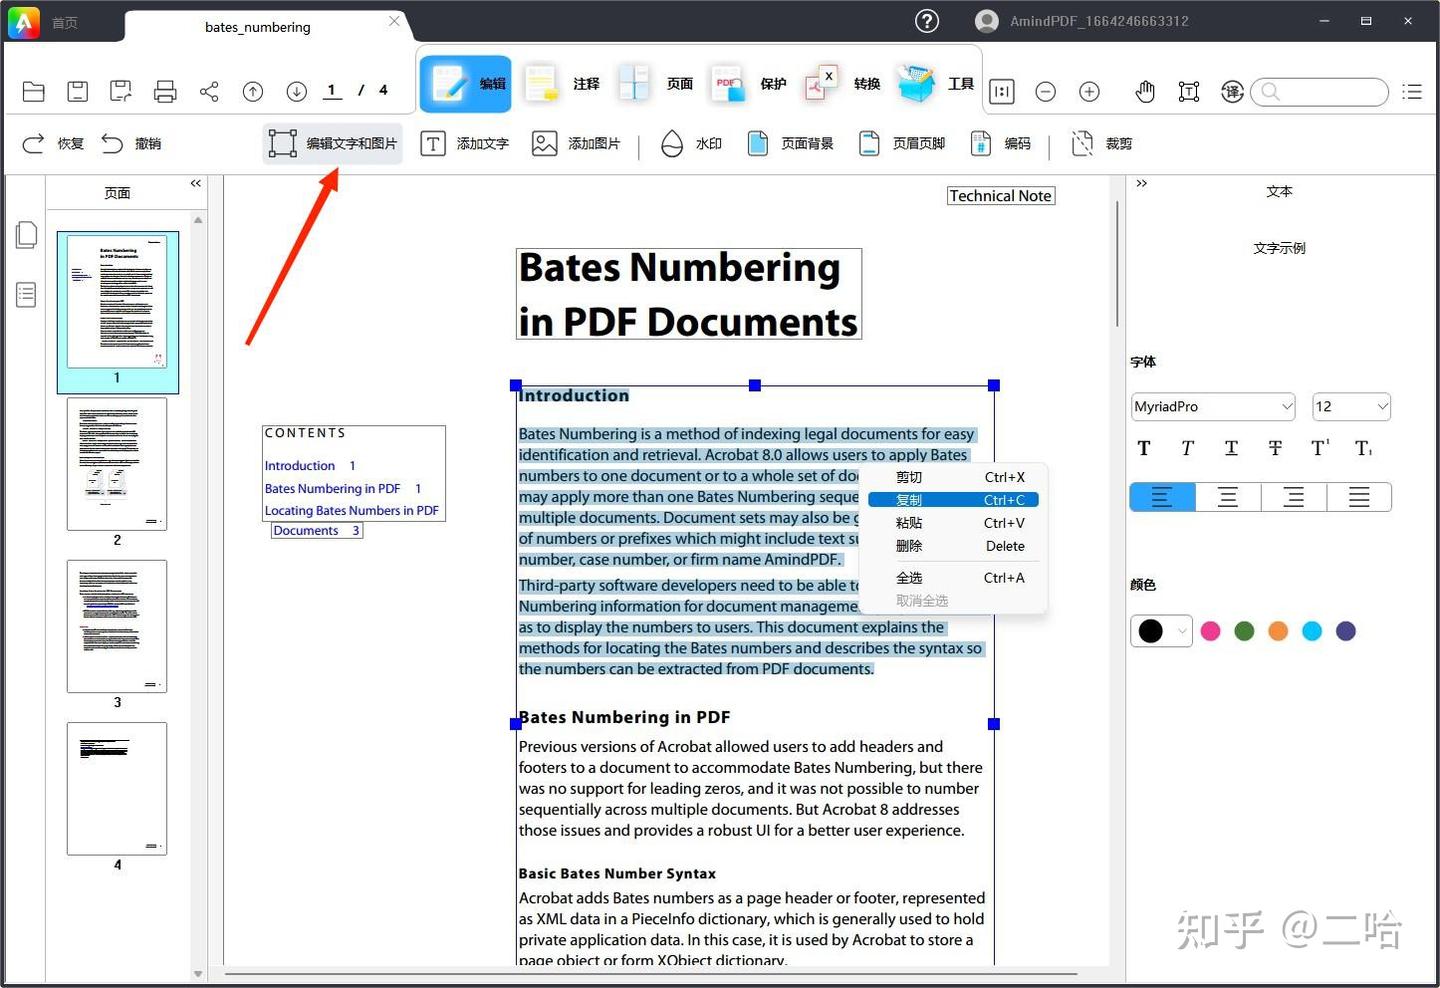Toggle subscript formatting
Screen dimensions: 1440x988
click(1364, 448)
